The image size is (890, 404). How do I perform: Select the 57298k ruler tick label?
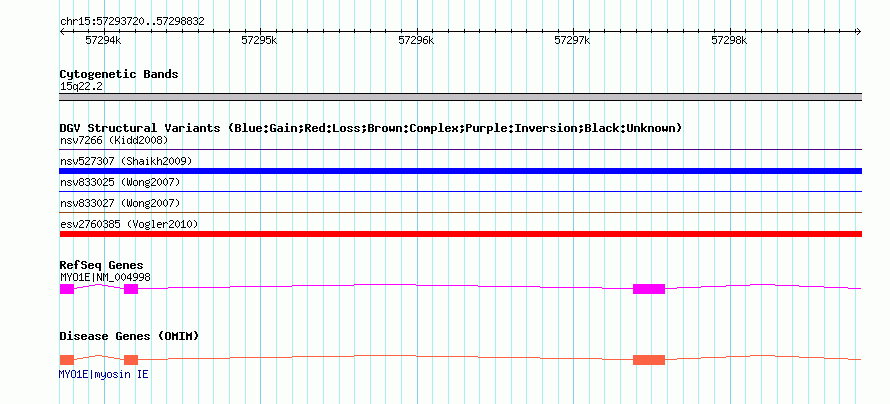pyautogui.click(x=729, y=40)
